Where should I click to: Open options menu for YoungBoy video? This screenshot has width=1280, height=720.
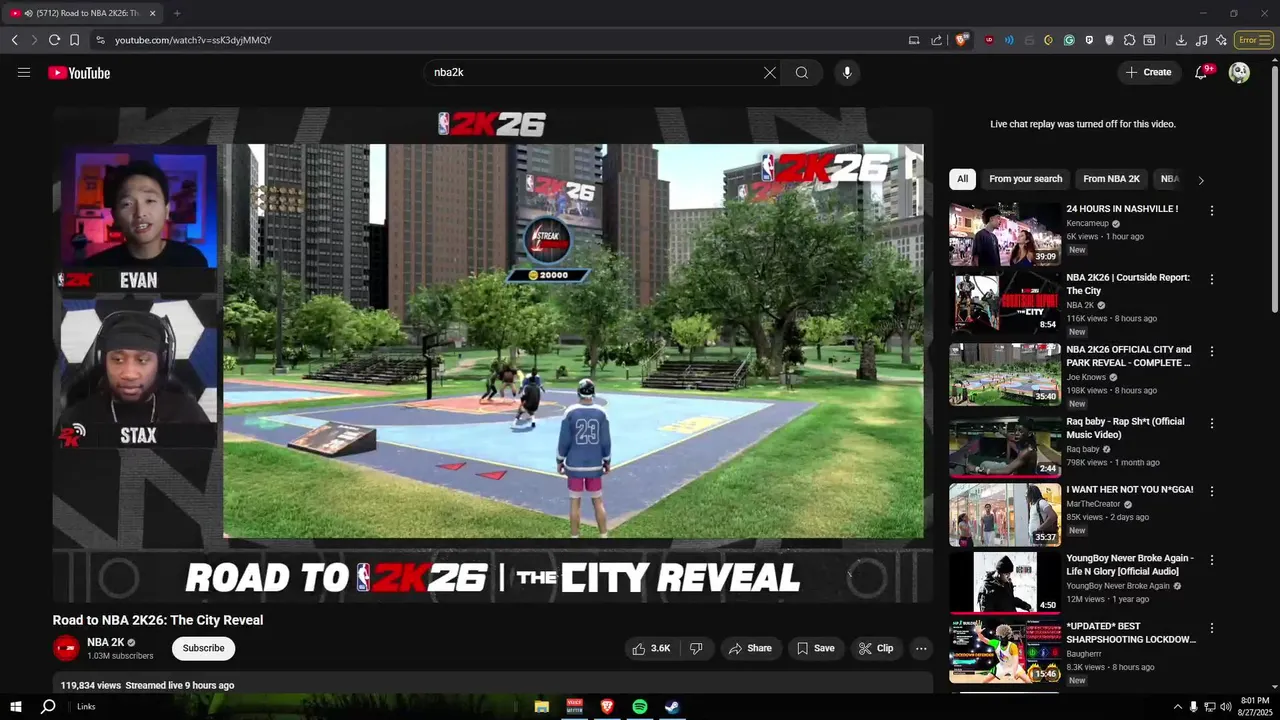tap(1212, 560)
